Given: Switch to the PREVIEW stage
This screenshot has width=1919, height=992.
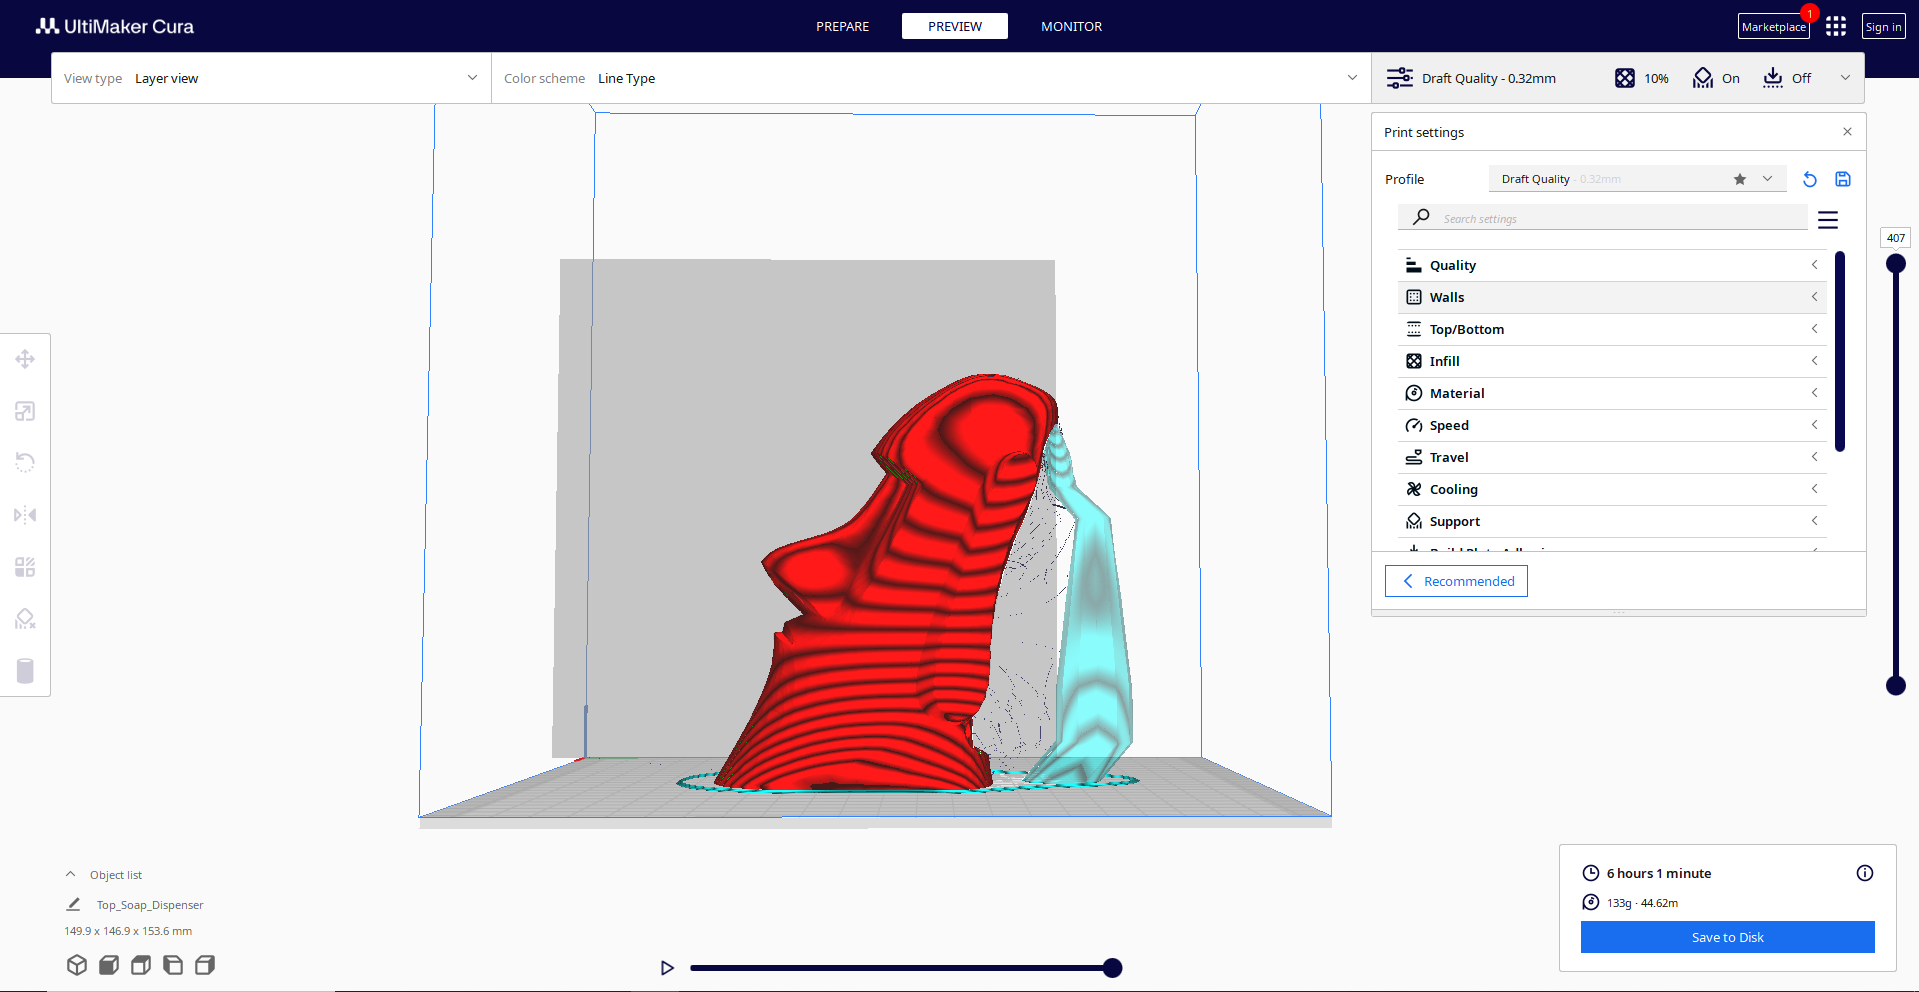Looking at the screenshot, I should 955,26.
